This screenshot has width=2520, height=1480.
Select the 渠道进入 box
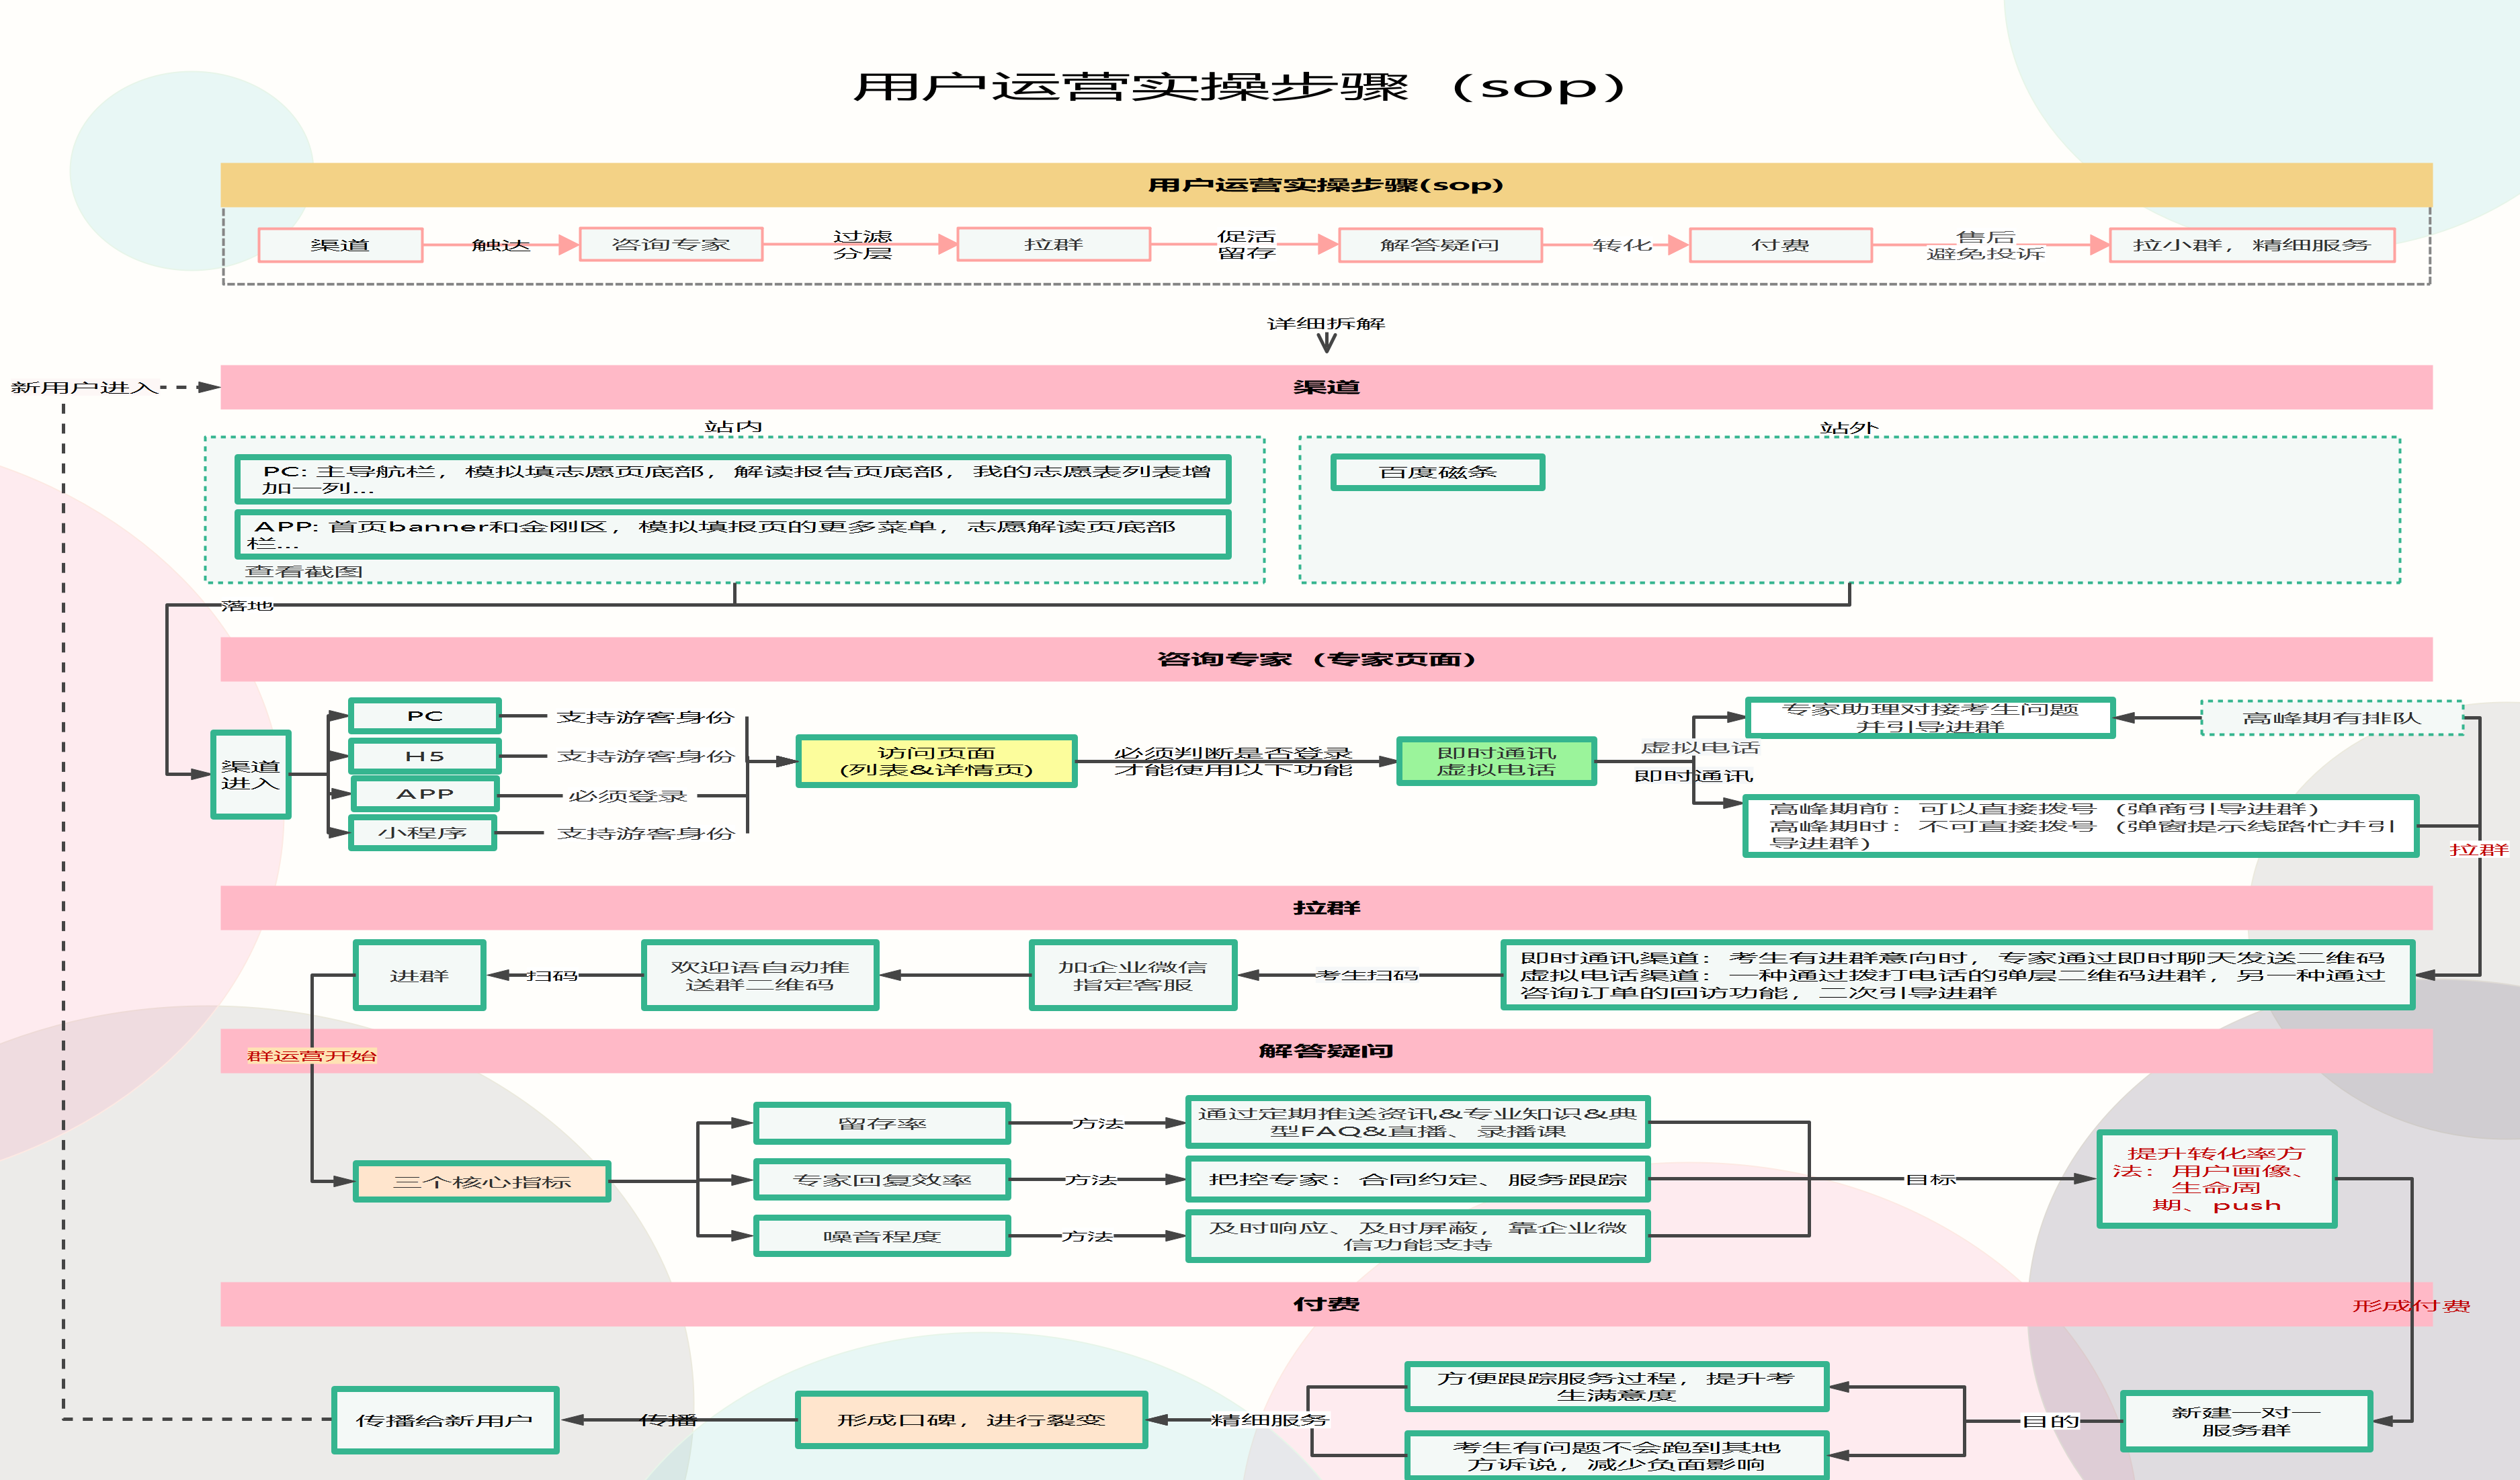click(x=251, y=775)
